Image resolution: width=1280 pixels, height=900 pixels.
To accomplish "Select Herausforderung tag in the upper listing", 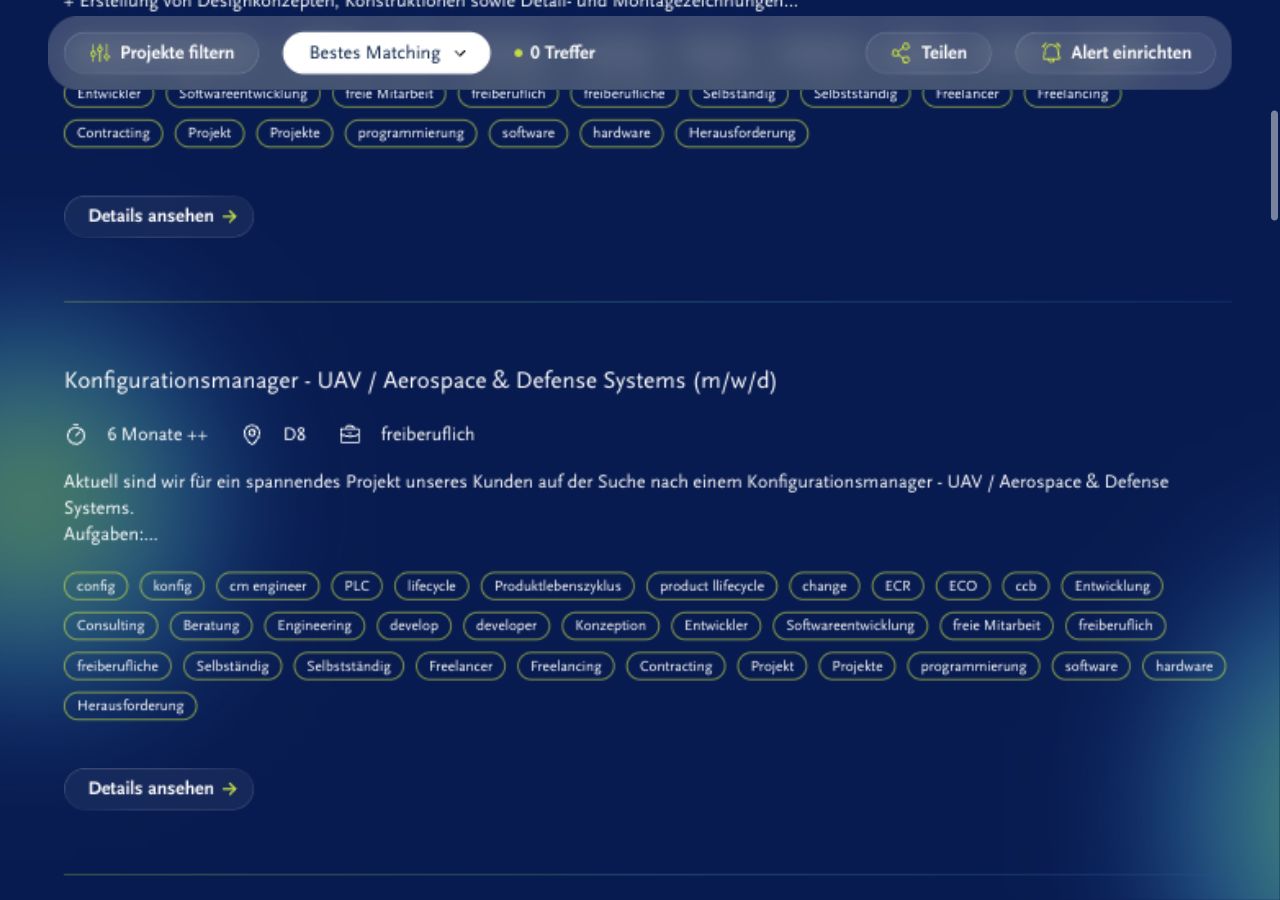I will [742, 133].
